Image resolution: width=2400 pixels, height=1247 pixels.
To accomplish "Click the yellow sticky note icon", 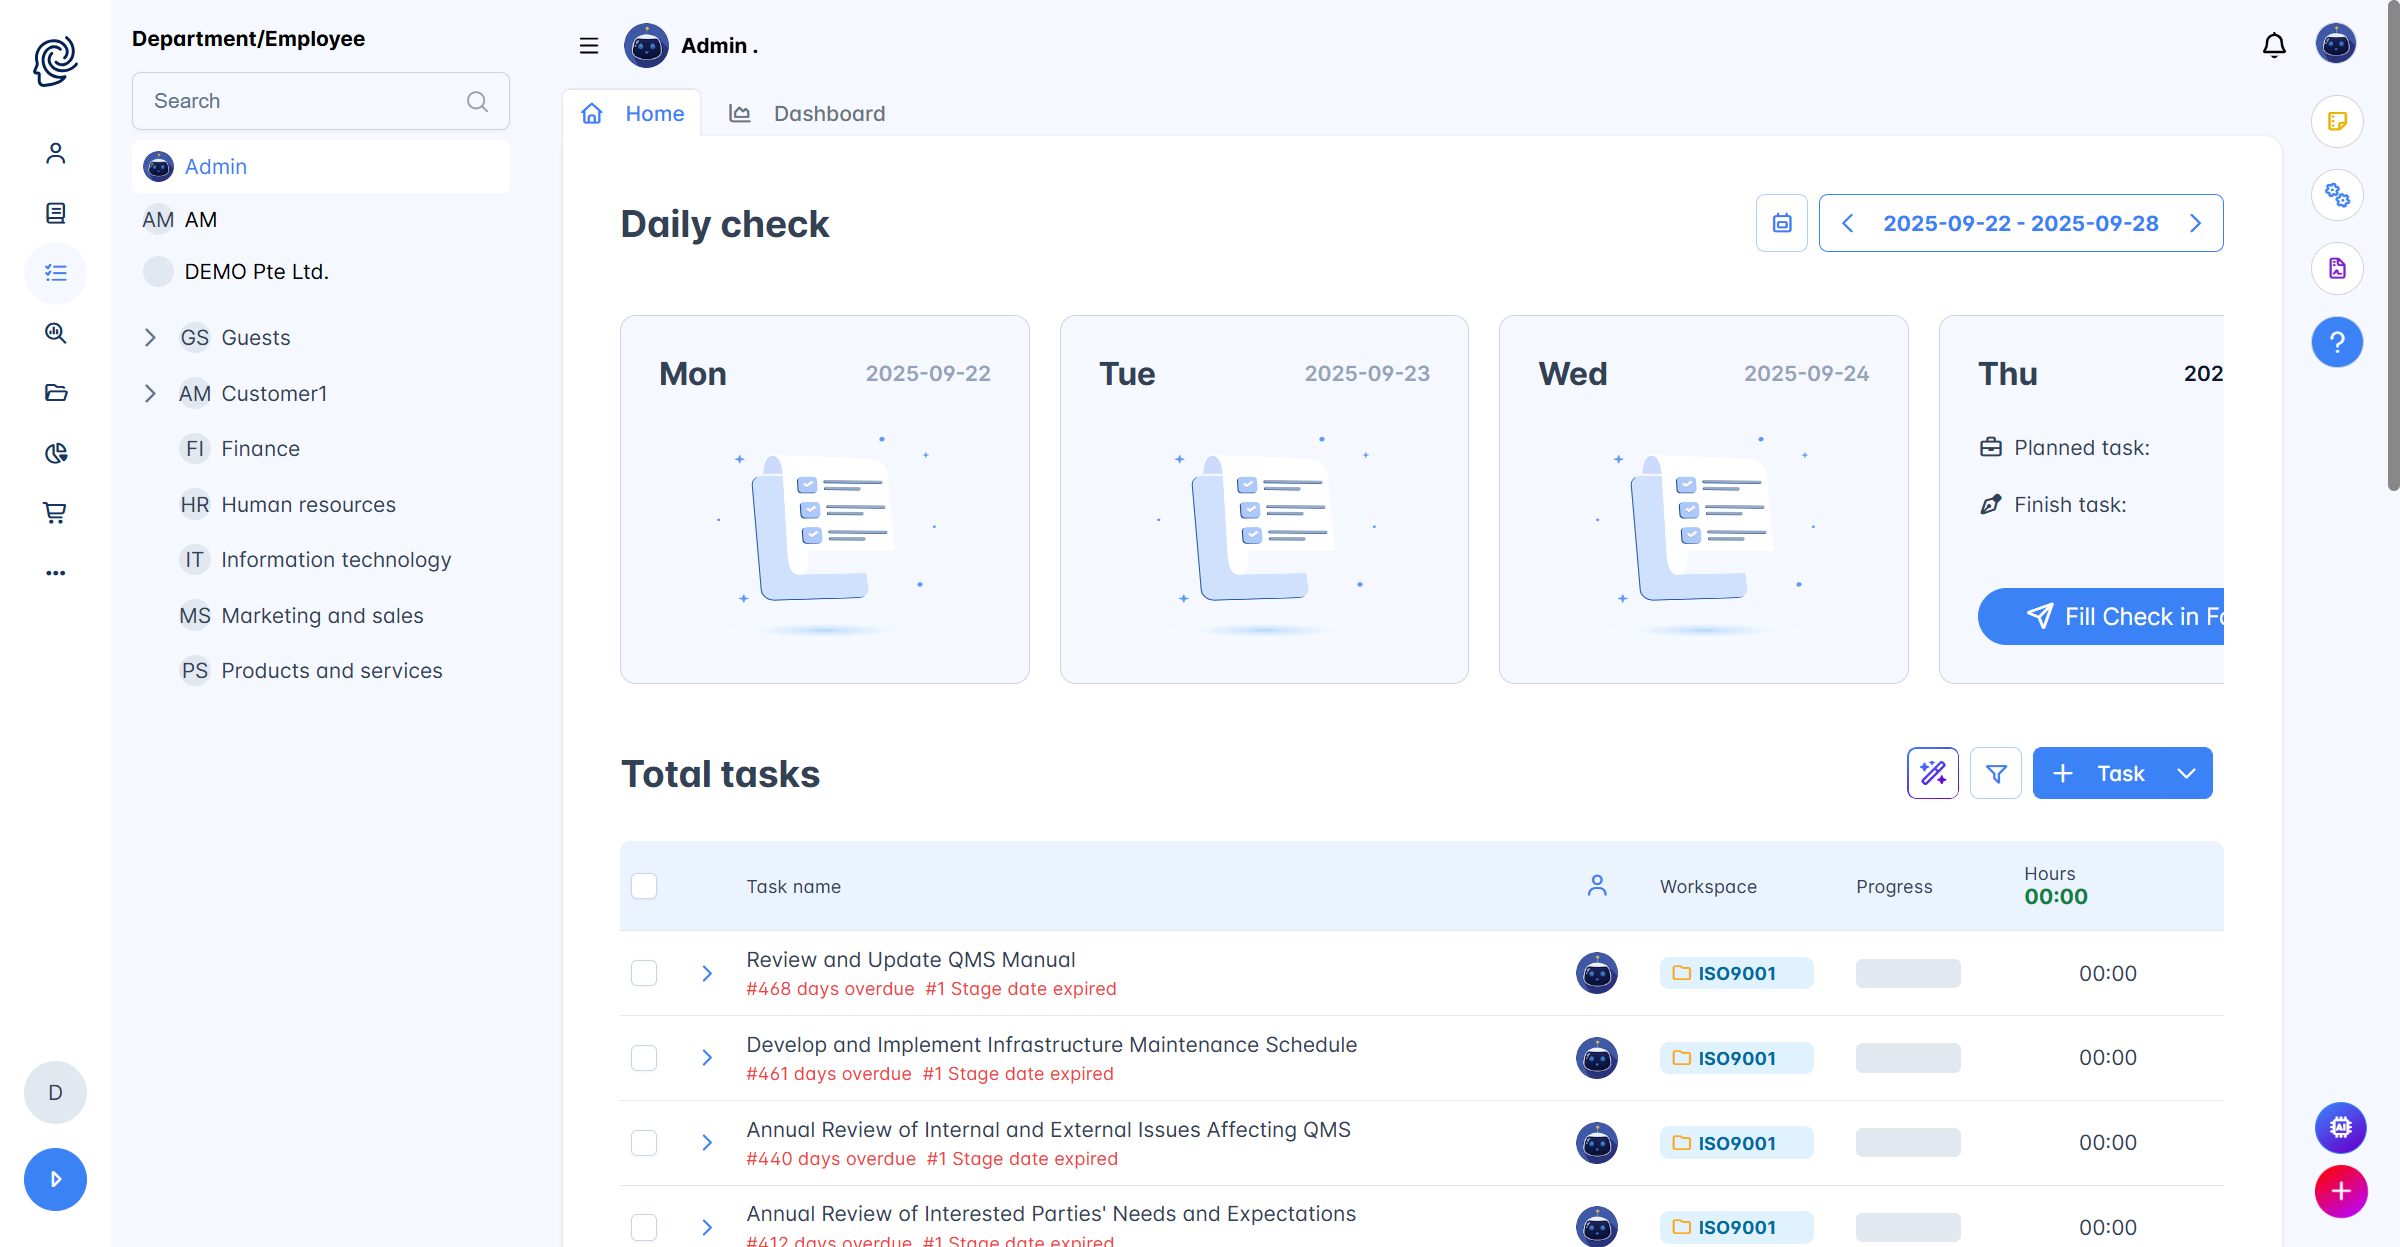I will point(2337,122).
